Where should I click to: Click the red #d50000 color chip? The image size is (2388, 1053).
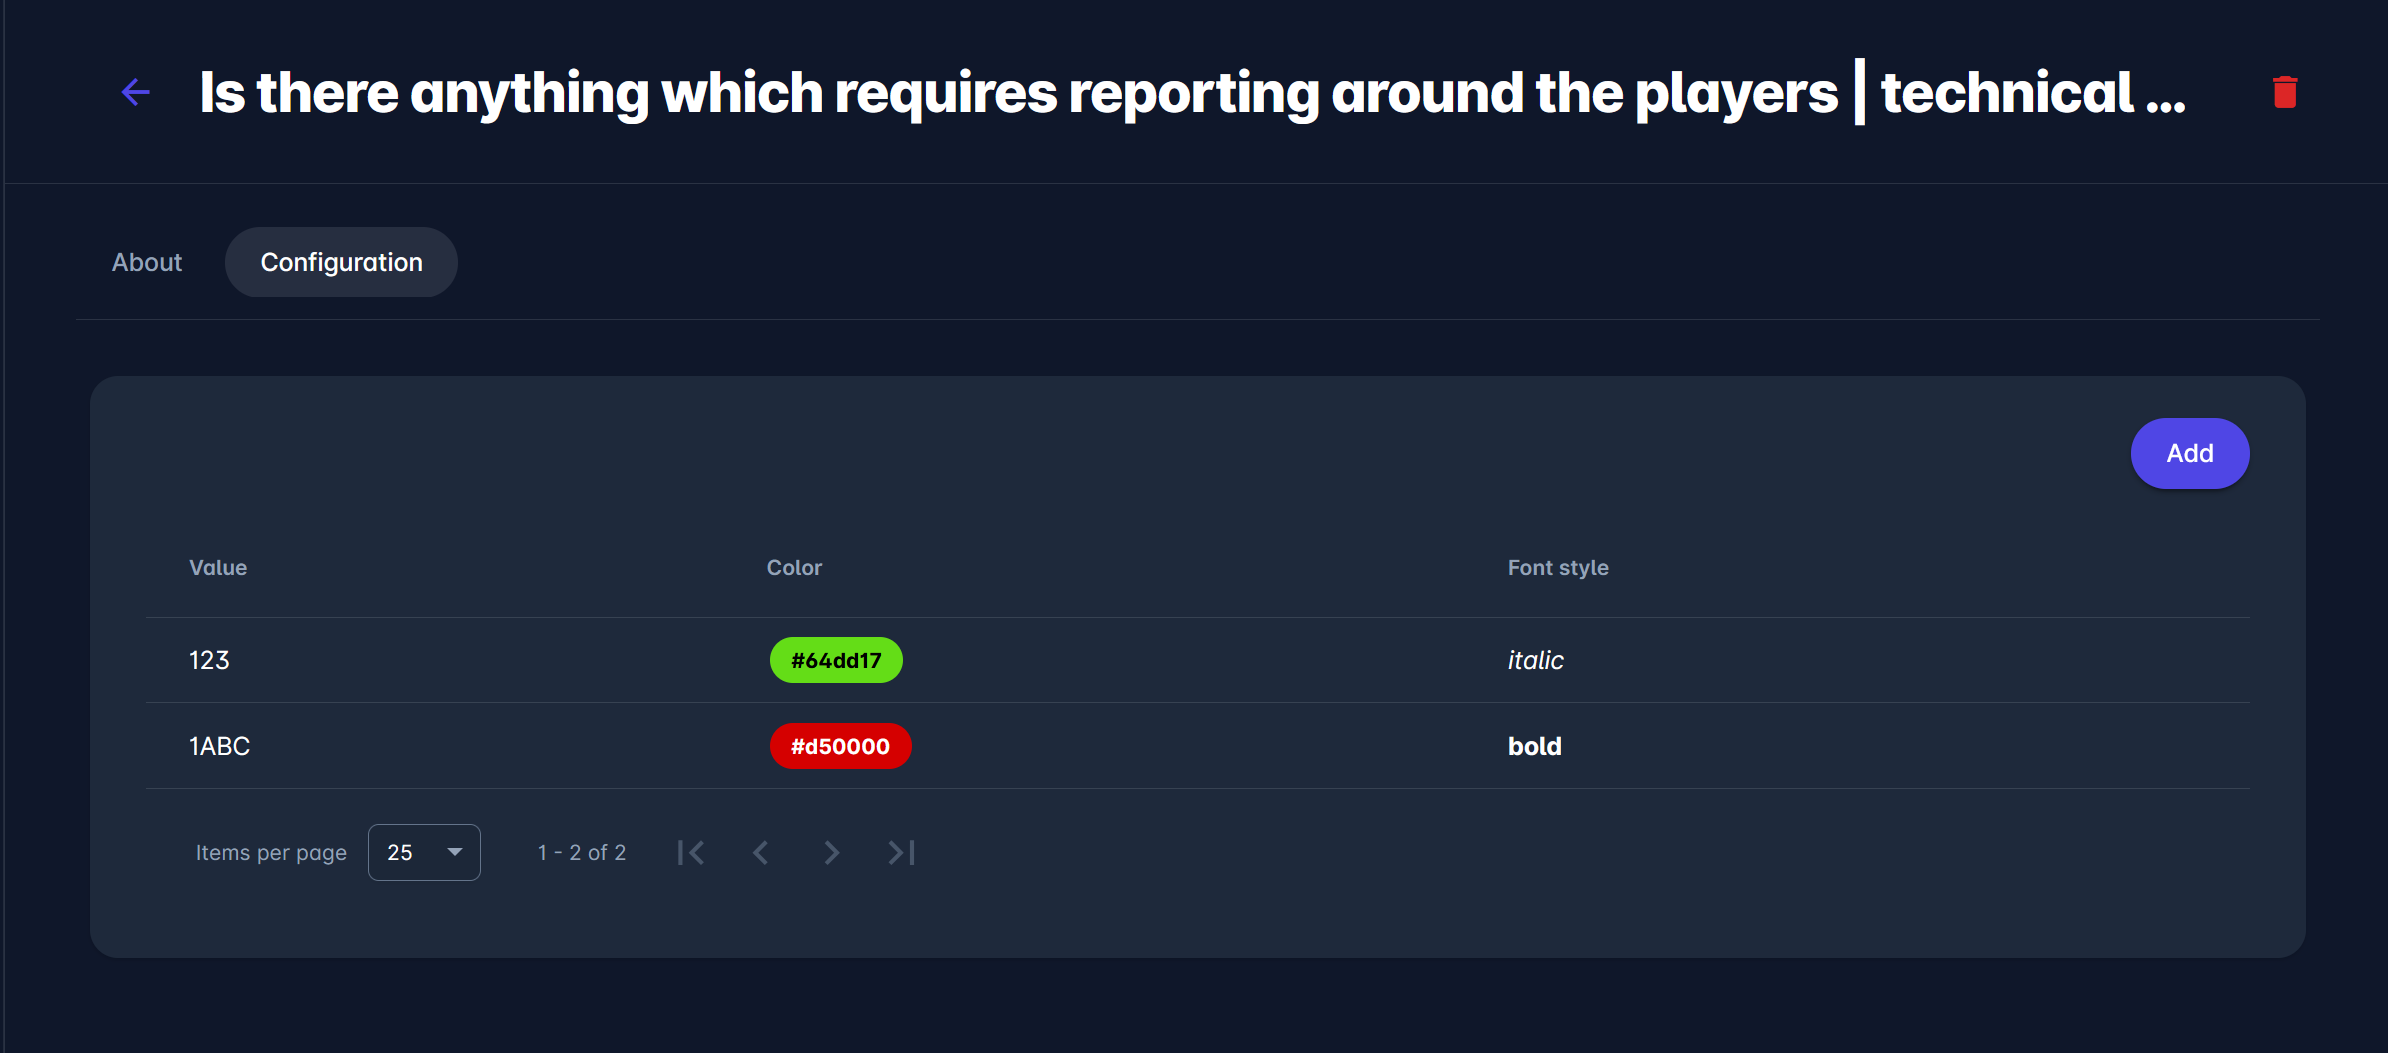tap(840, 746)
